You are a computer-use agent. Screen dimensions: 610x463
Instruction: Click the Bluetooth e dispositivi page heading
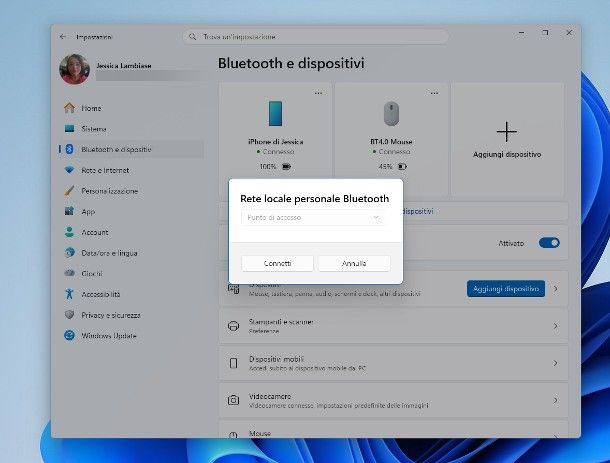[x=291, y=63]
